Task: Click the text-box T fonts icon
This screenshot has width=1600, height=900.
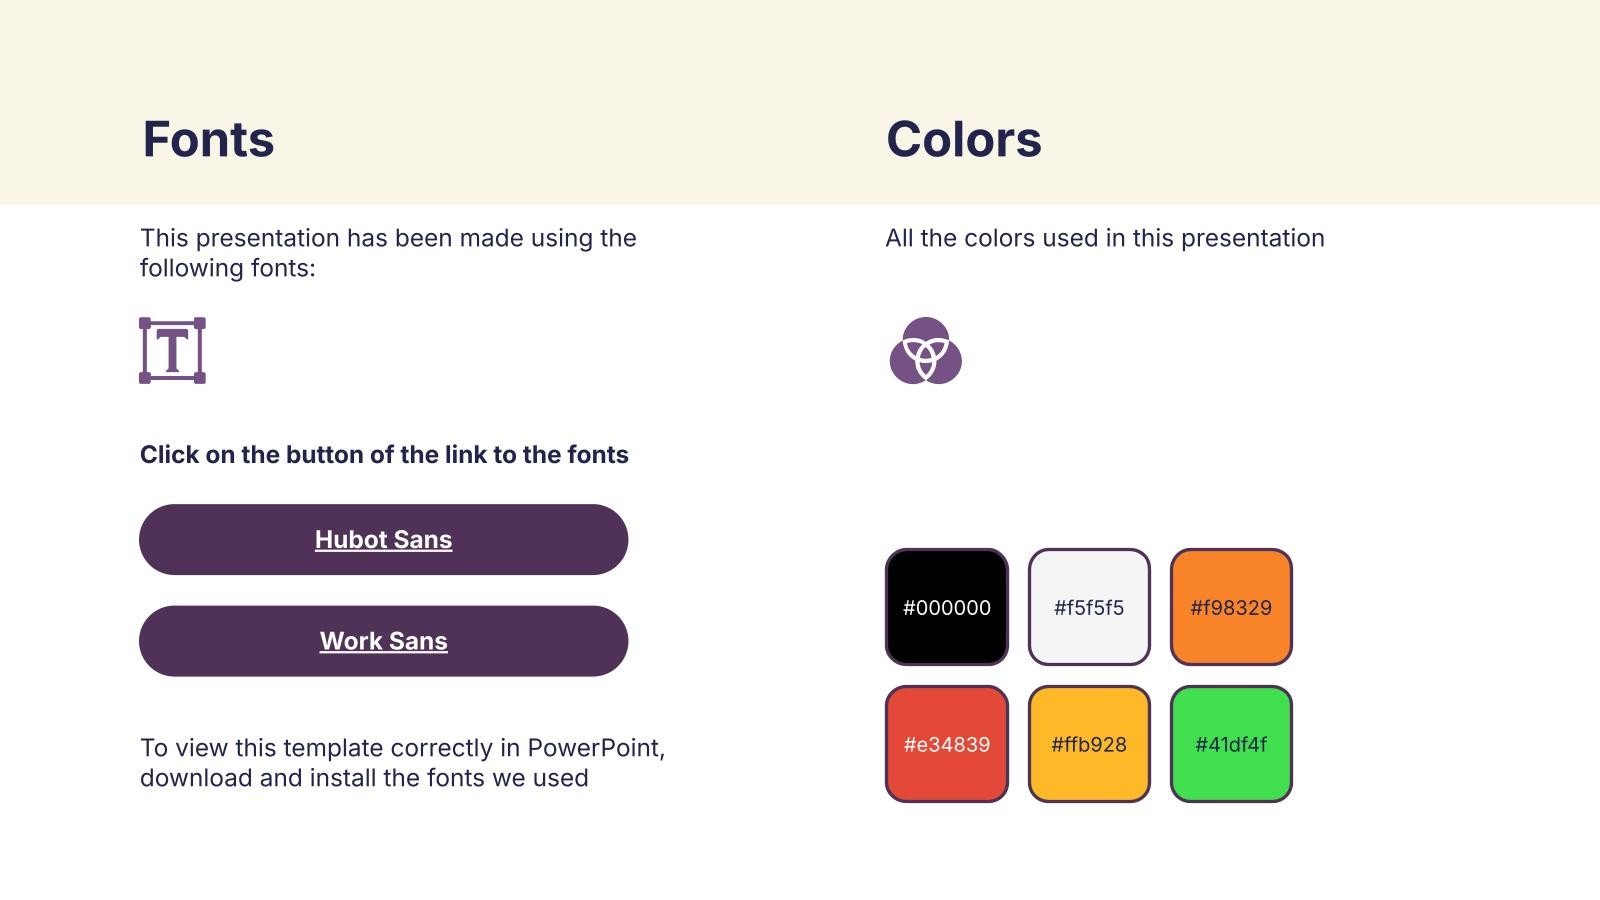Action: (172, 351)
